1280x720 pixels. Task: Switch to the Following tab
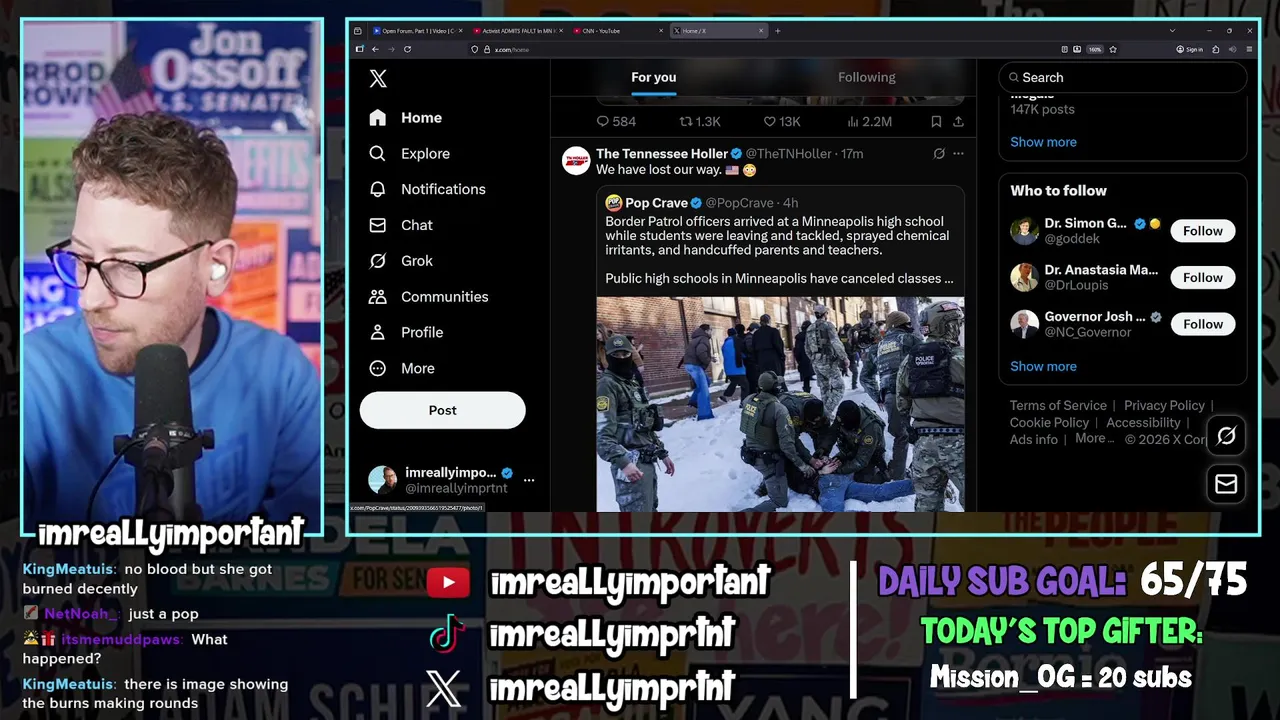(x=866, y=77)
